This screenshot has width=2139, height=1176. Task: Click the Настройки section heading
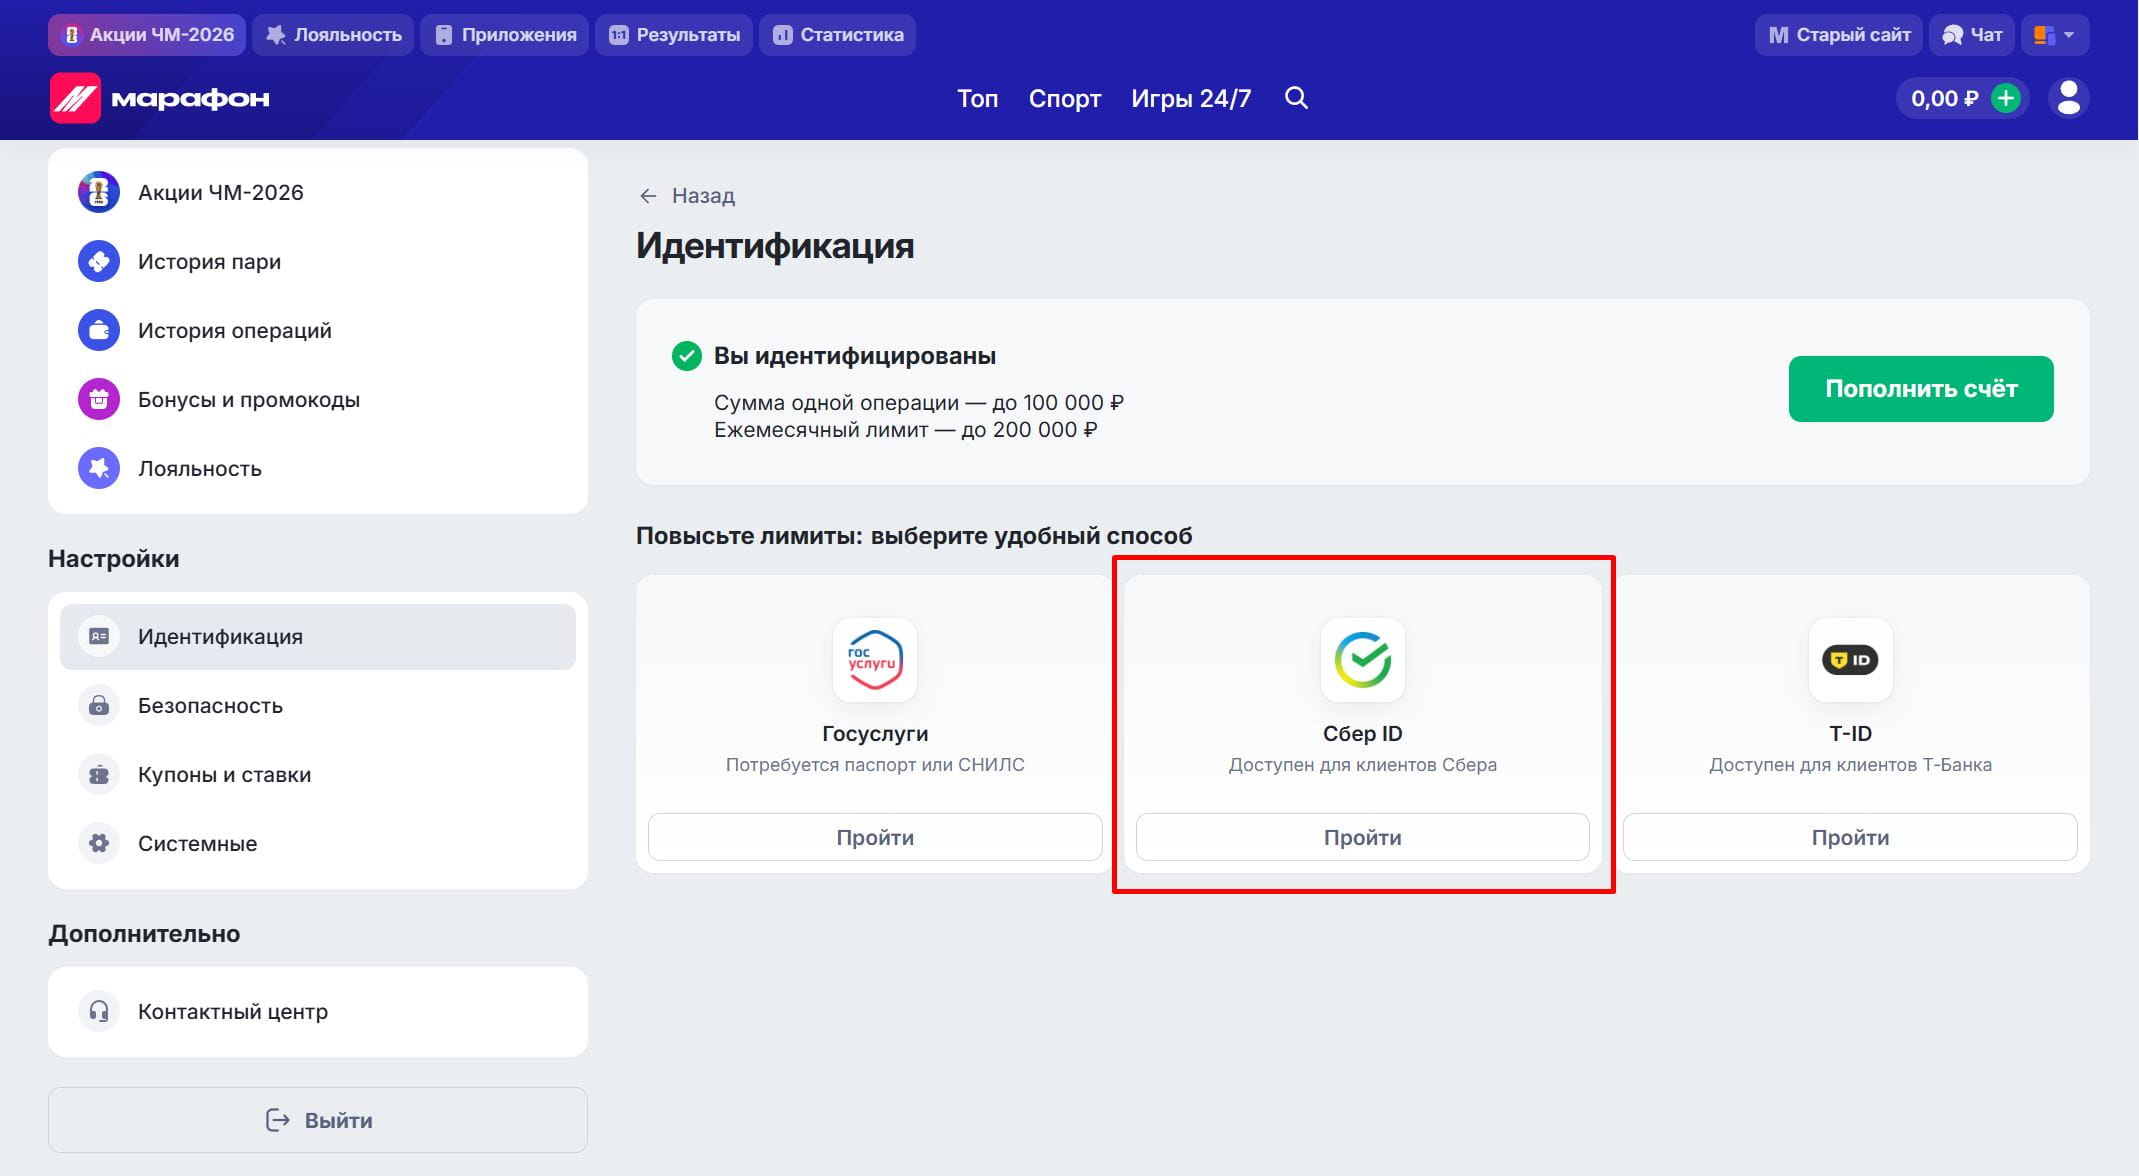coord(114,559)
